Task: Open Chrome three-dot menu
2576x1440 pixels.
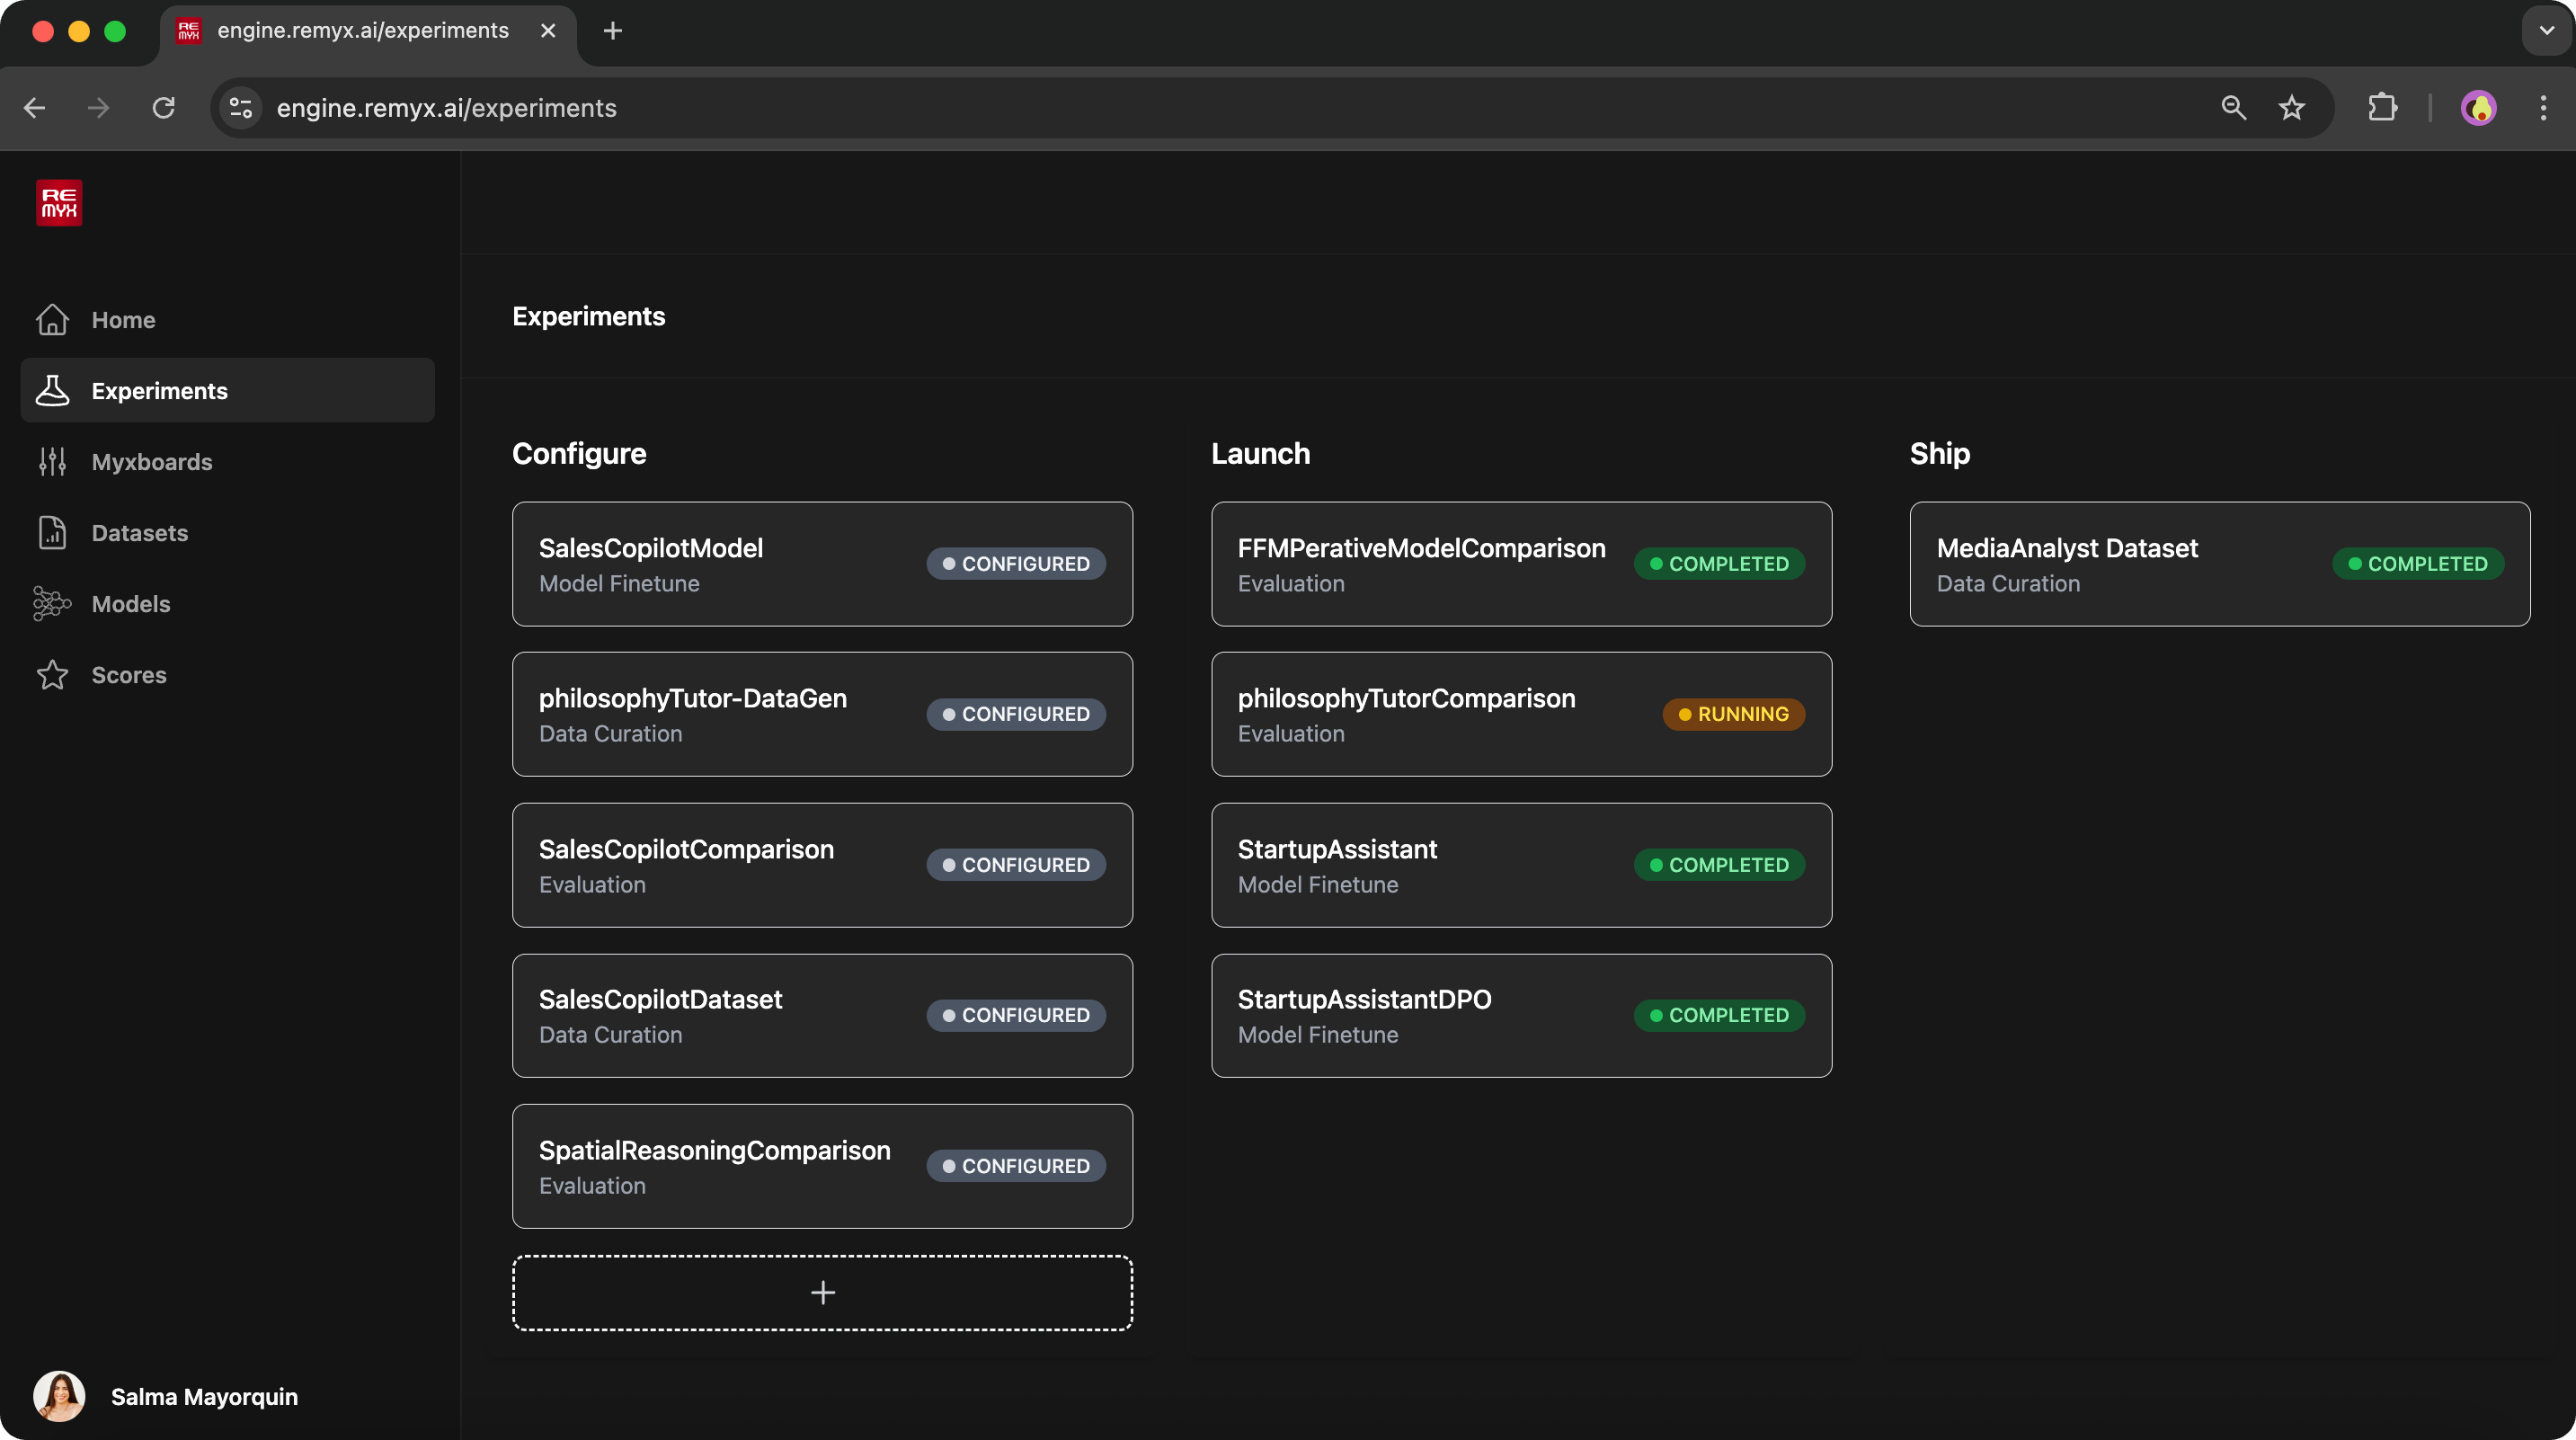Action: 2542,108
